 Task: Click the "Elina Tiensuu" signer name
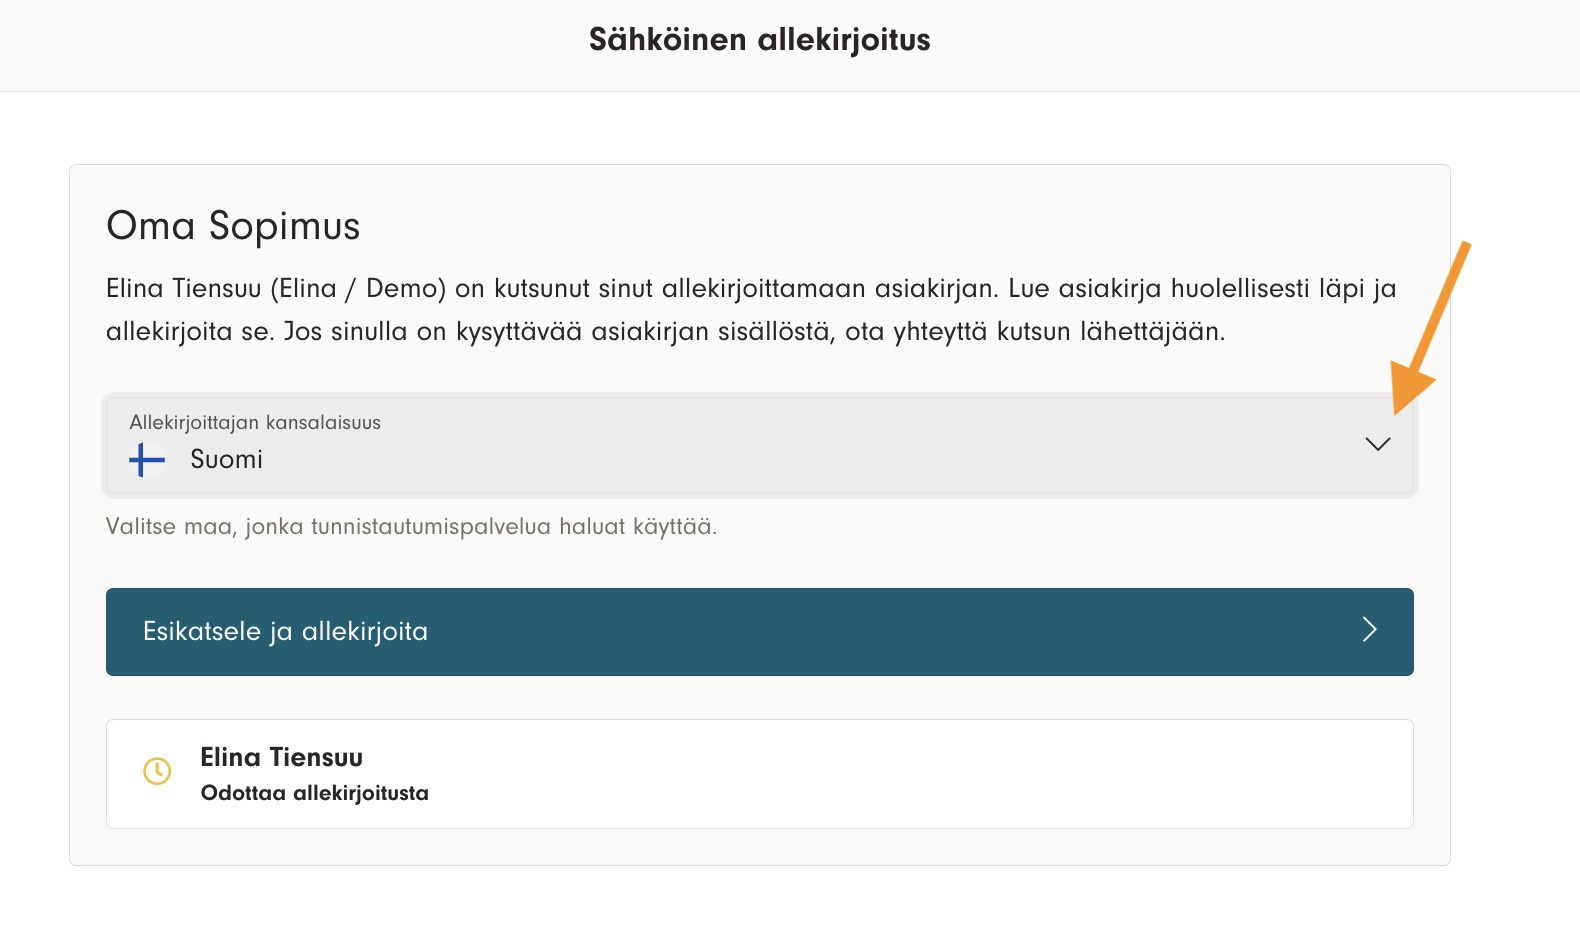pos(281,758)
